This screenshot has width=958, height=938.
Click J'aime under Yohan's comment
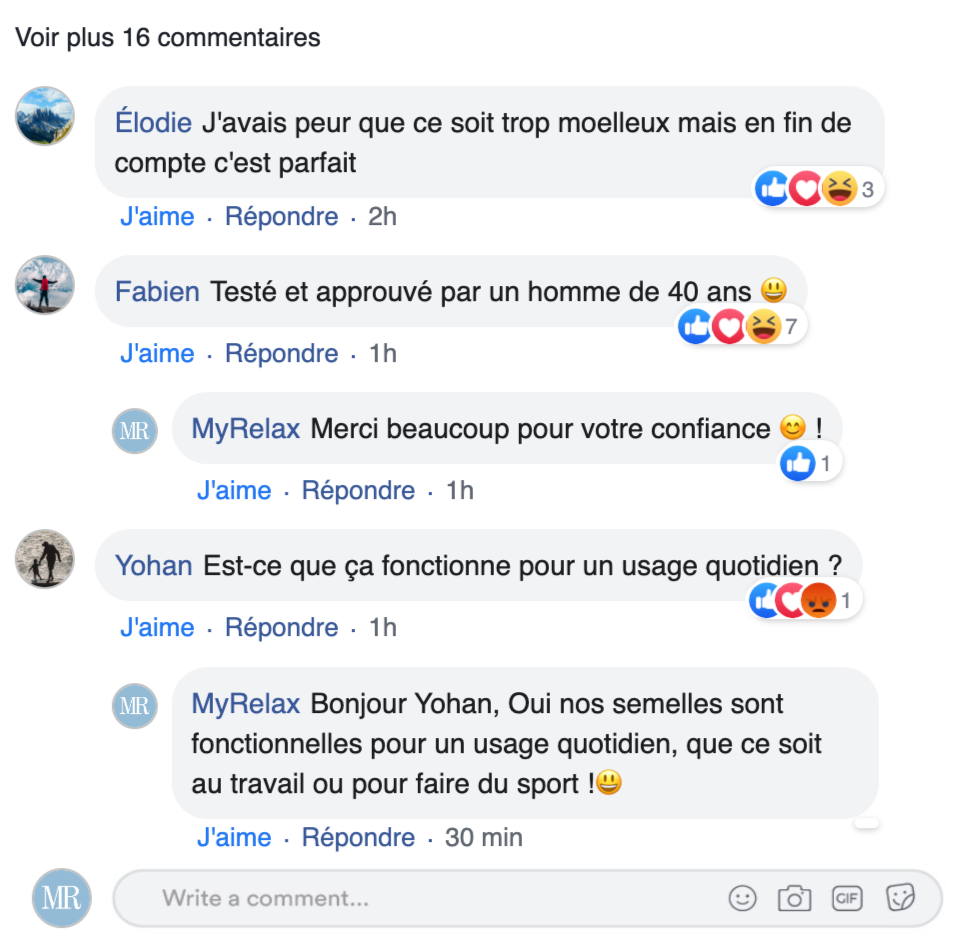(x=157, y=627)
